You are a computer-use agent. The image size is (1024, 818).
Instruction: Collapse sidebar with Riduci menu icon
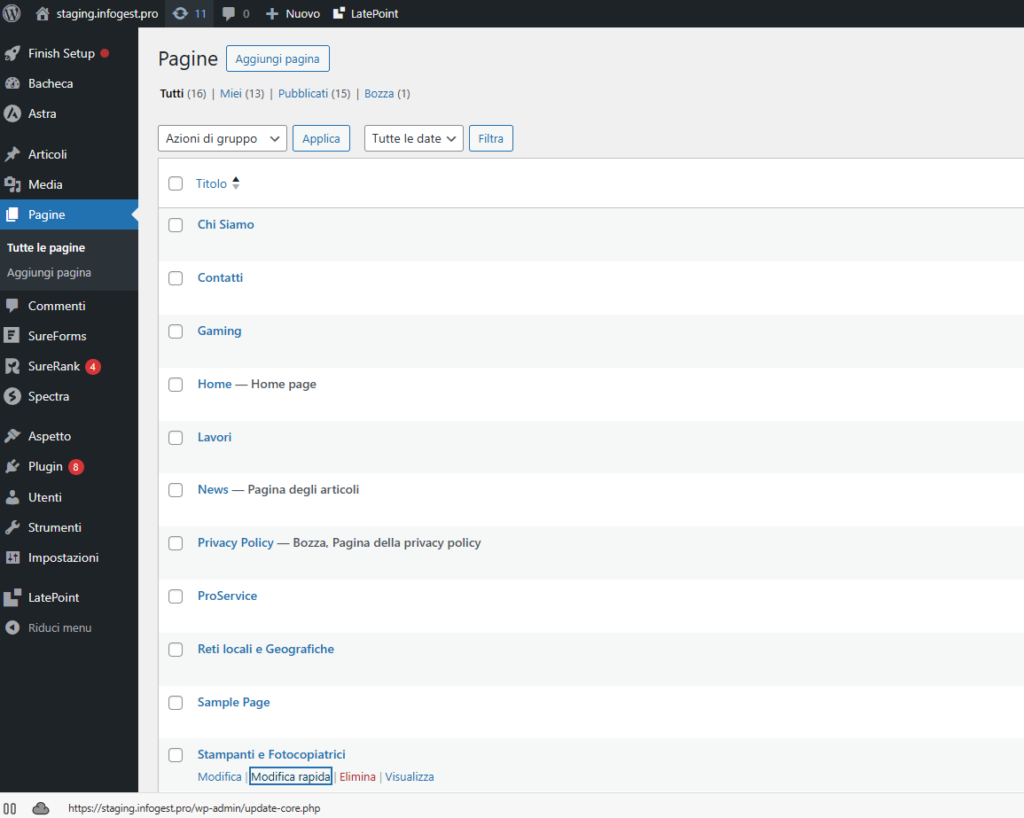click(x=13, y=628)
